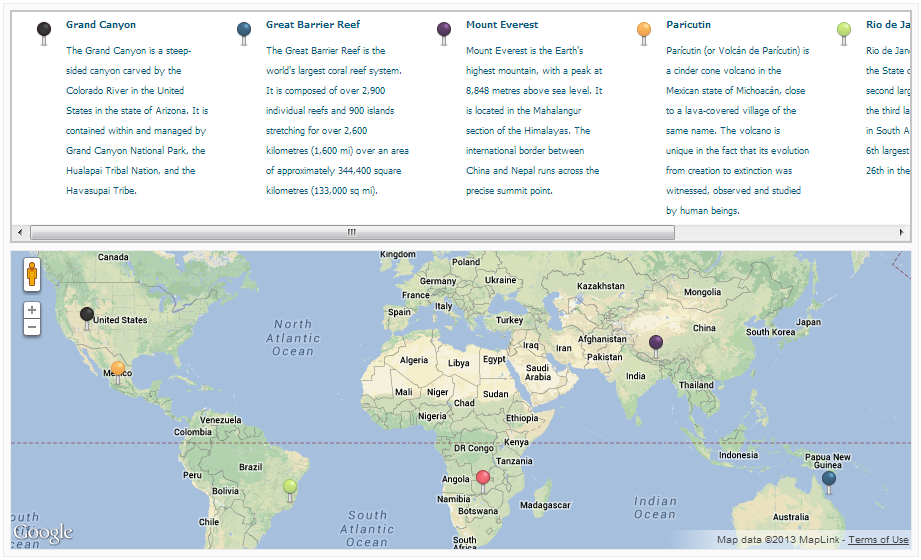This screenshot has height=560, width=921.
Task: Click the green pin beside Rio de Janeiro heading
Action: click(844, 33)
